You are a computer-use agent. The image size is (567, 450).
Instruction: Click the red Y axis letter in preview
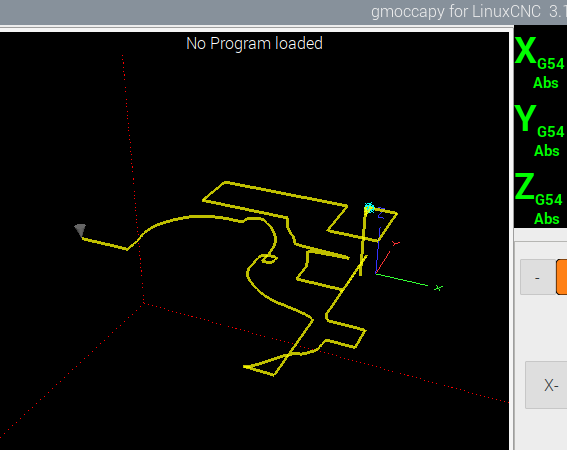click(396, 244)
